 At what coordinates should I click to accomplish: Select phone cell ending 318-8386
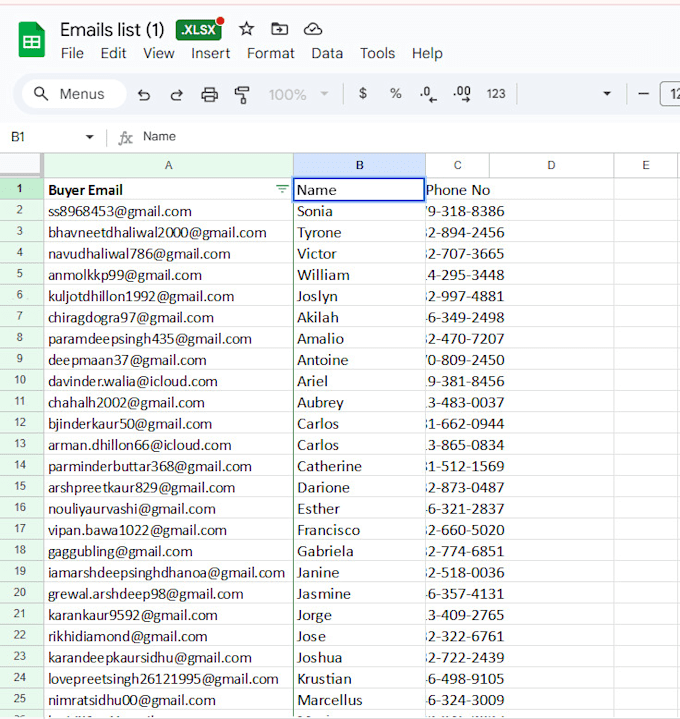point(457,211)
